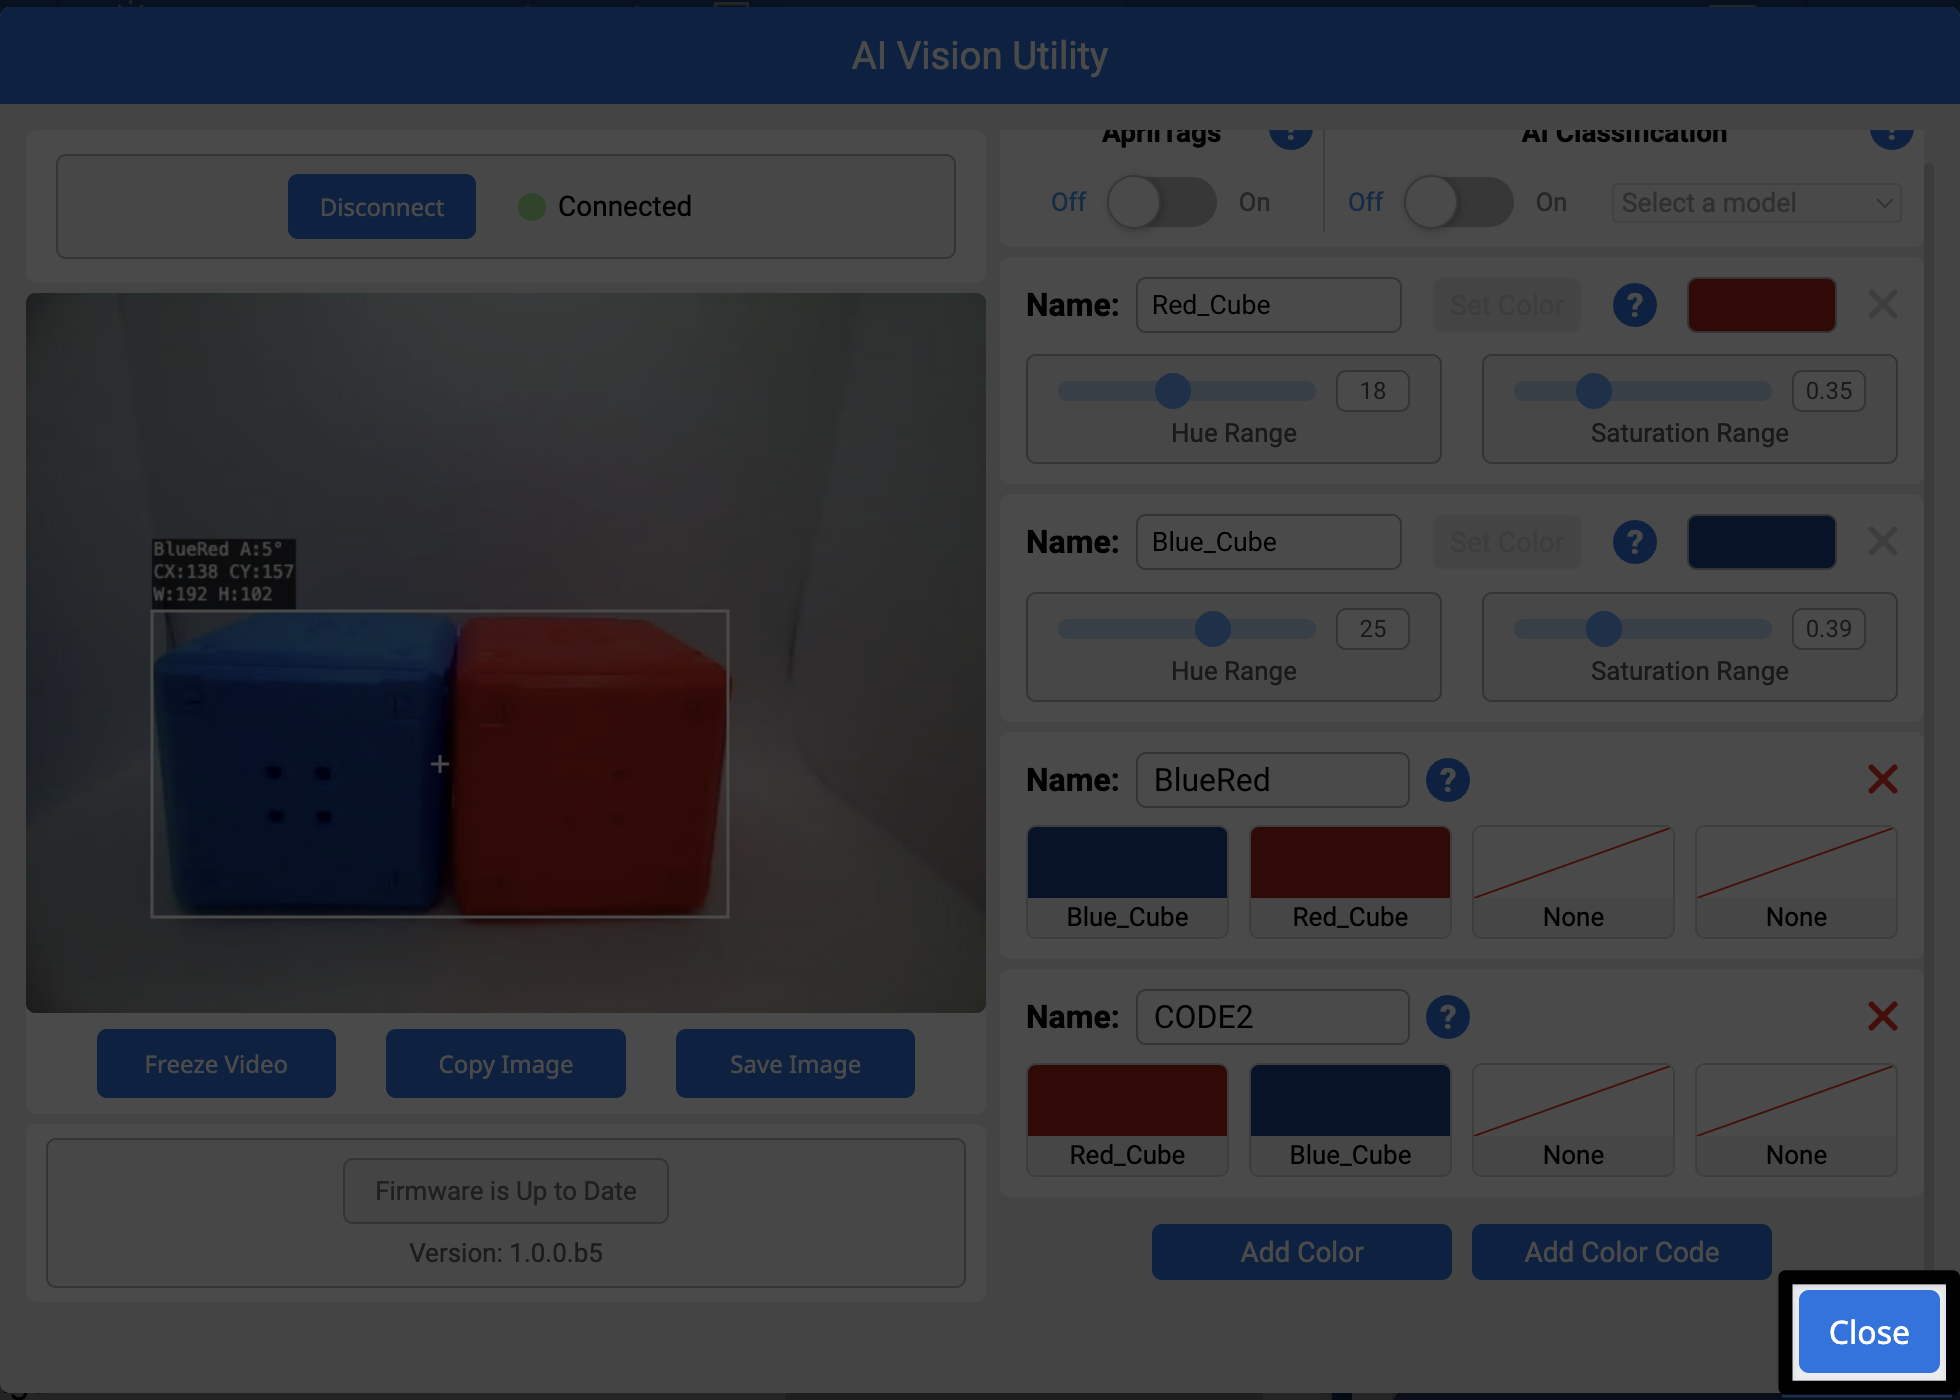This screenshot has width=1960, height=1400.
Task: Open help for the BlueRed color code
Action: [1448, 779]
